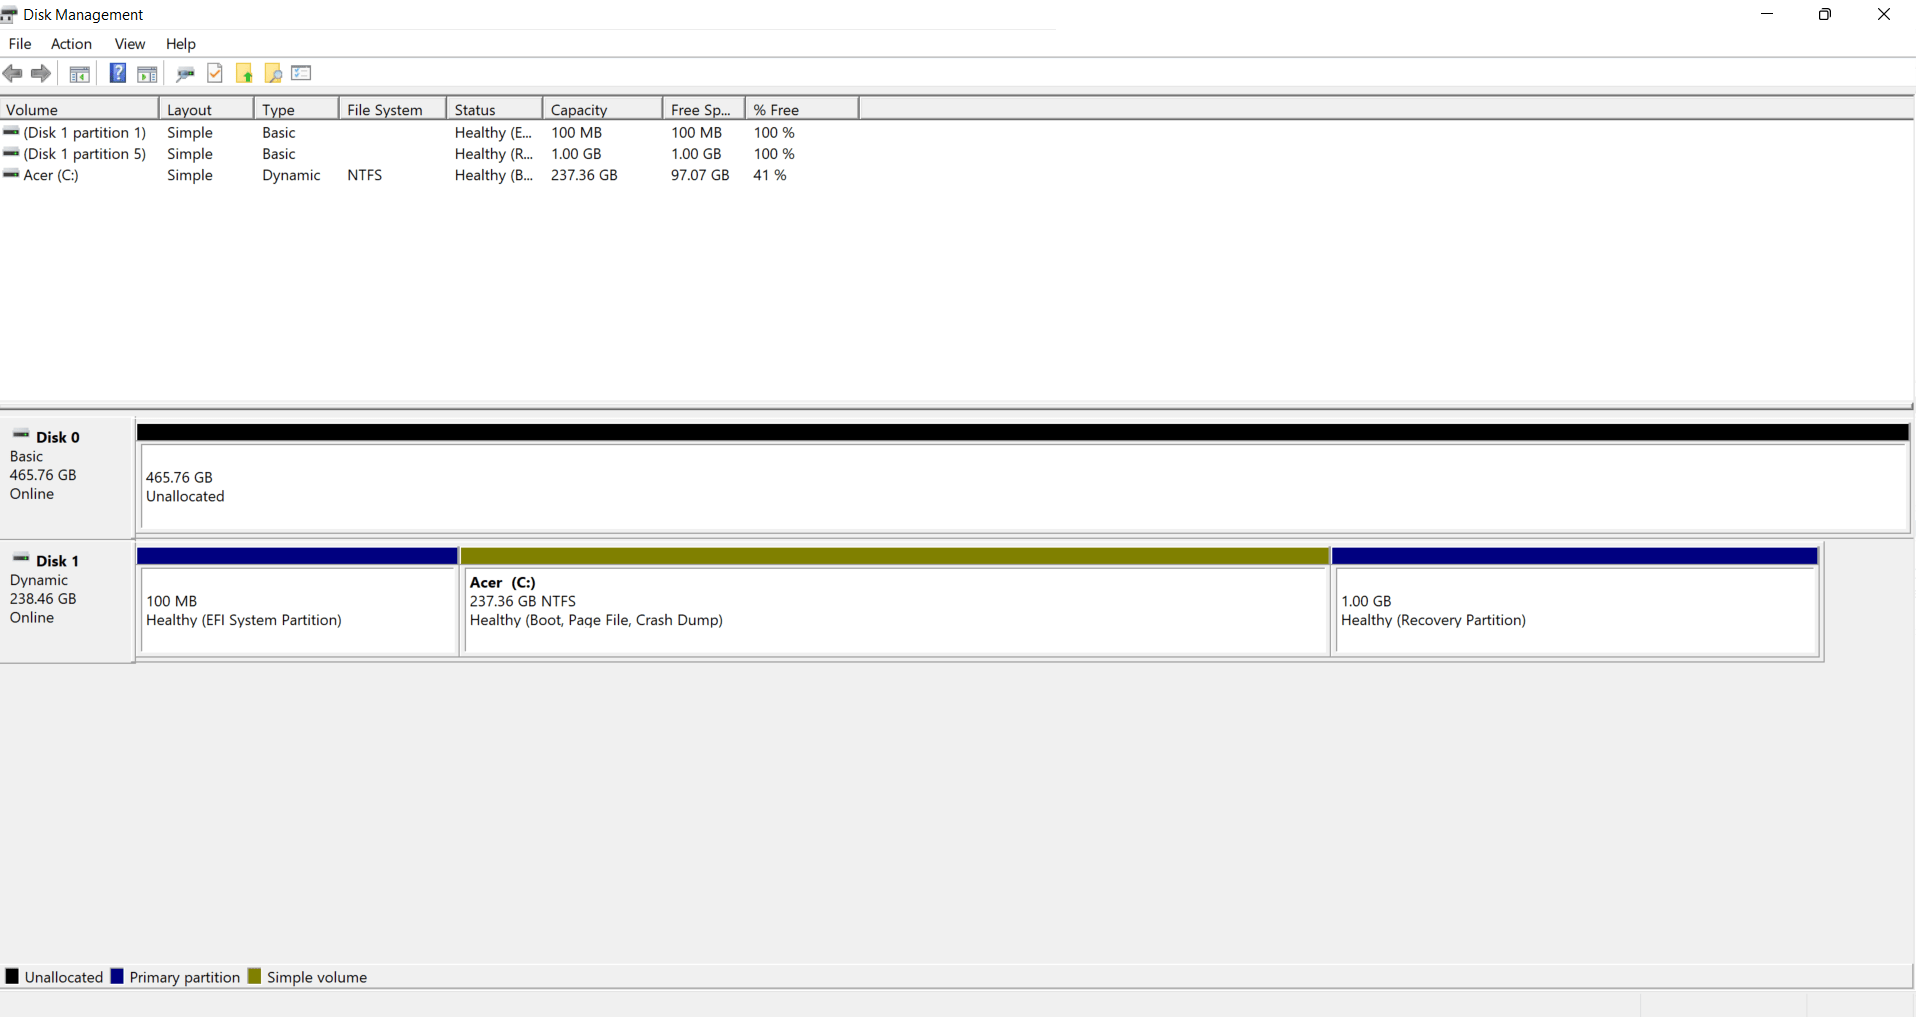The image size is (1916, 1017).
Task: Click the folder with green up arrow icon
Action: point(244,73)
